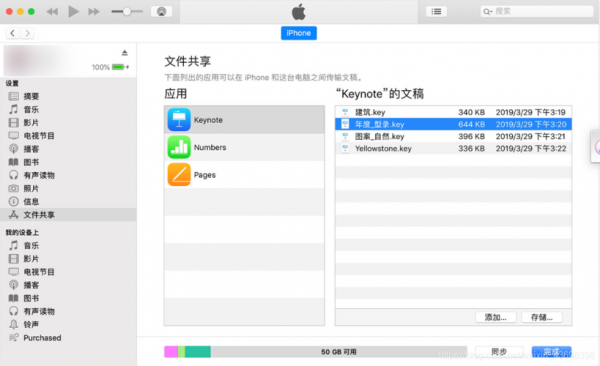The image size is (600, 366).
Task: Click the 同步 sync button
Action: click(499, 351)
